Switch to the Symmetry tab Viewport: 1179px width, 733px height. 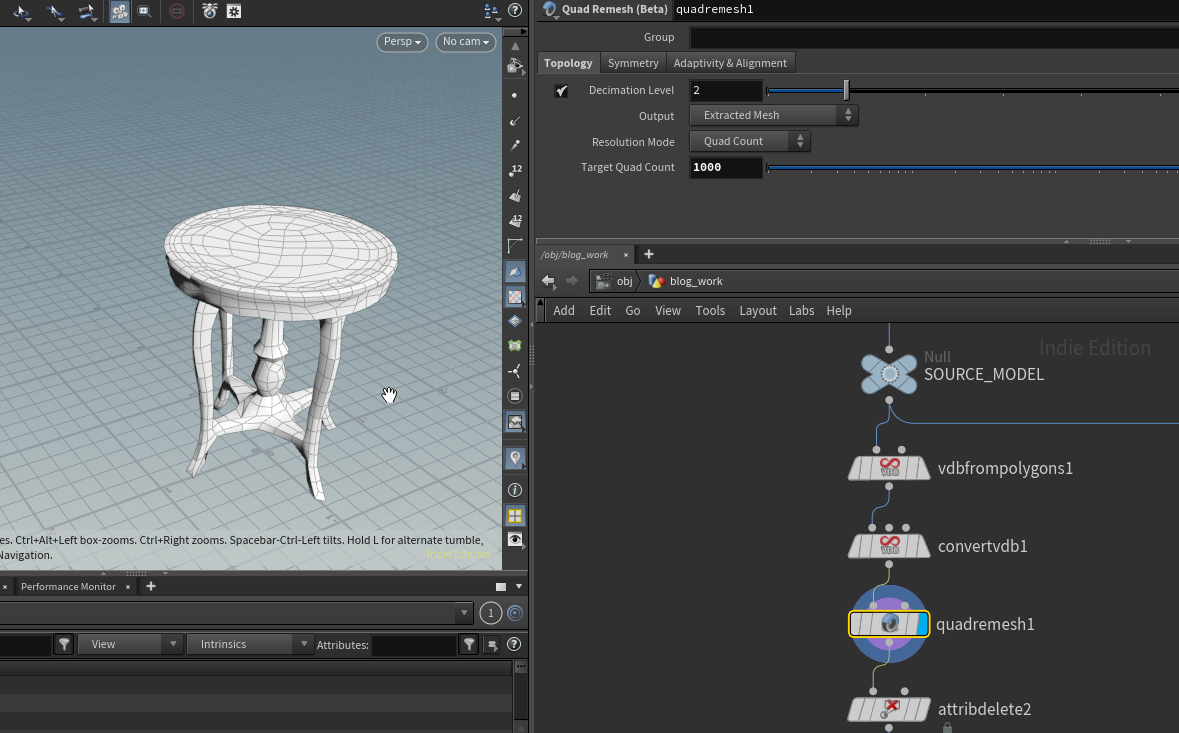[x=633, y=63]
